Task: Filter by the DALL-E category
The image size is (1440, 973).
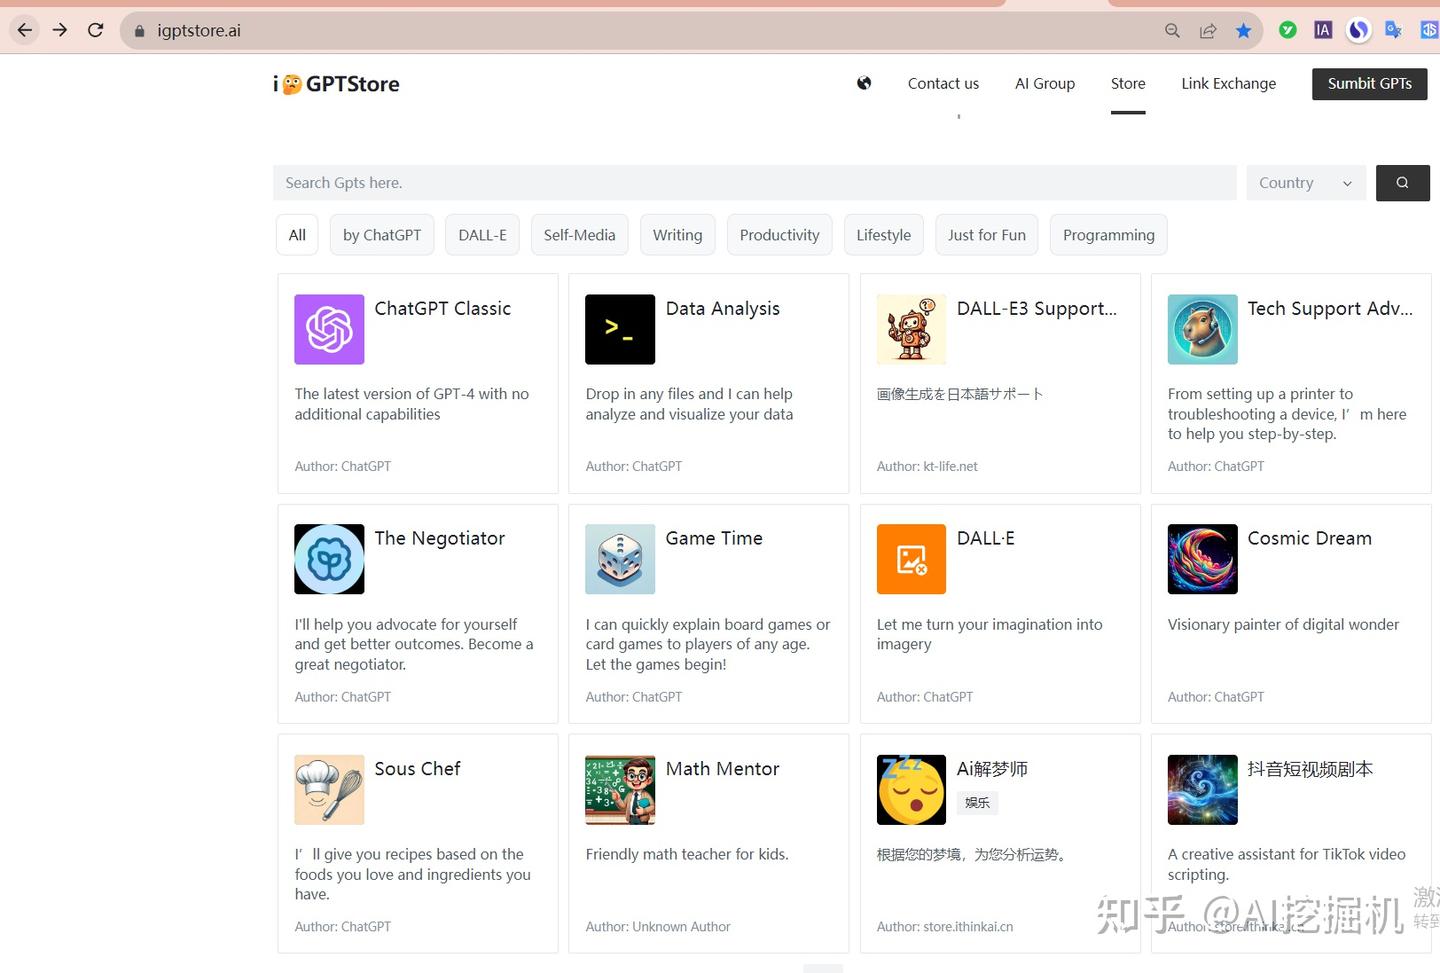Action: 482,235
